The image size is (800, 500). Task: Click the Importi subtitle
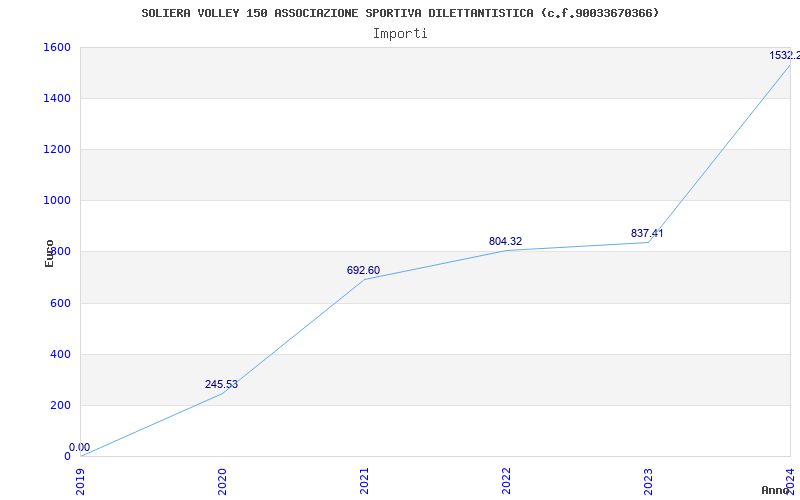[400, 34]
